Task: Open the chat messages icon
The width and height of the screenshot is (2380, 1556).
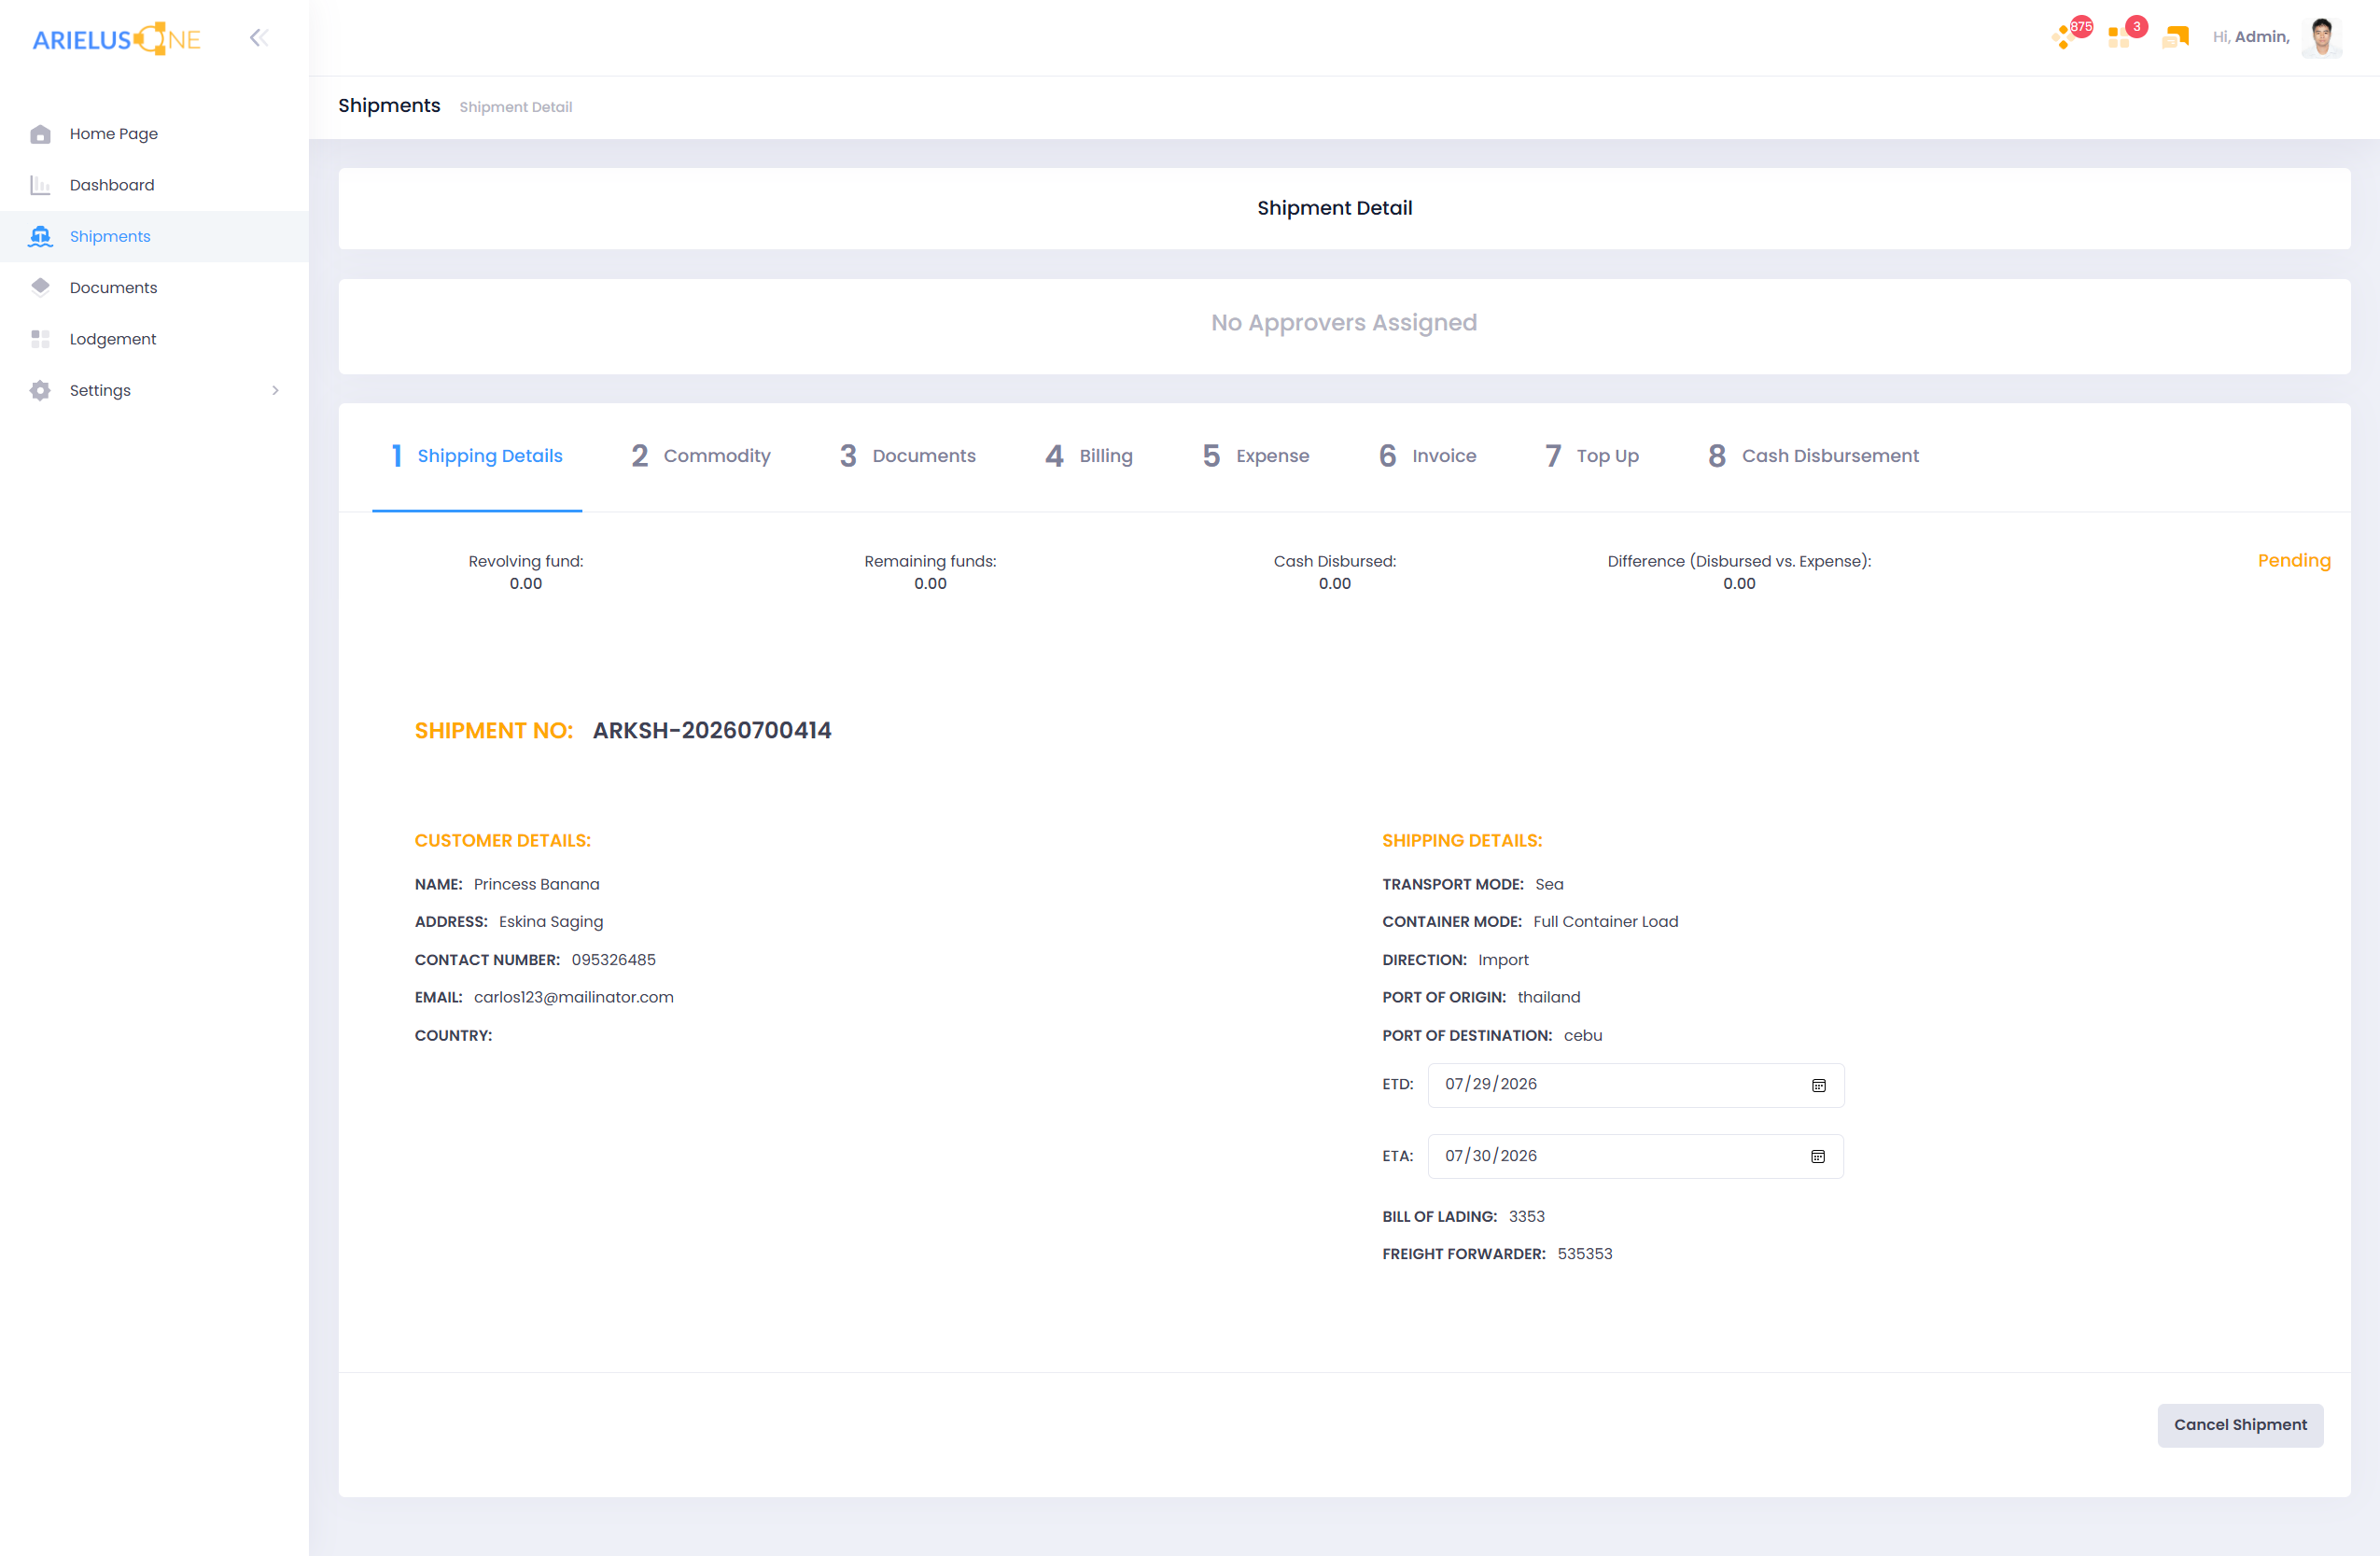Action: (x=2176, y=37)
